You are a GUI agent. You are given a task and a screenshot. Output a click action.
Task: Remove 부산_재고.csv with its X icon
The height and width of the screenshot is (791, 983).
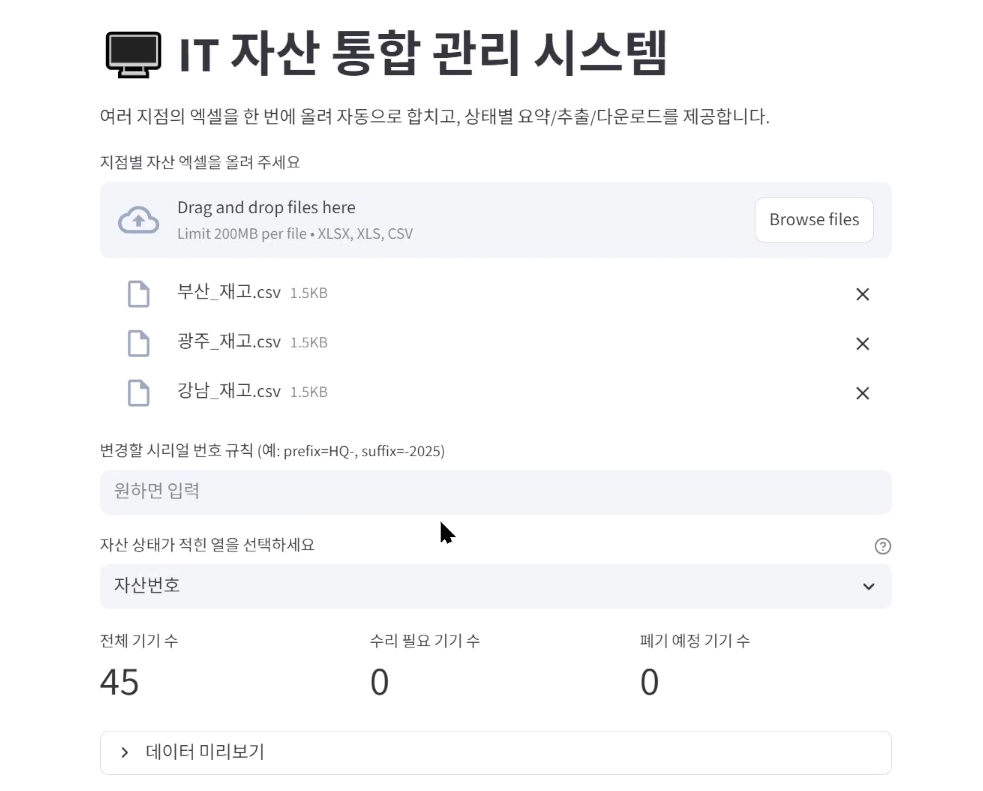(x=862, y=294)
